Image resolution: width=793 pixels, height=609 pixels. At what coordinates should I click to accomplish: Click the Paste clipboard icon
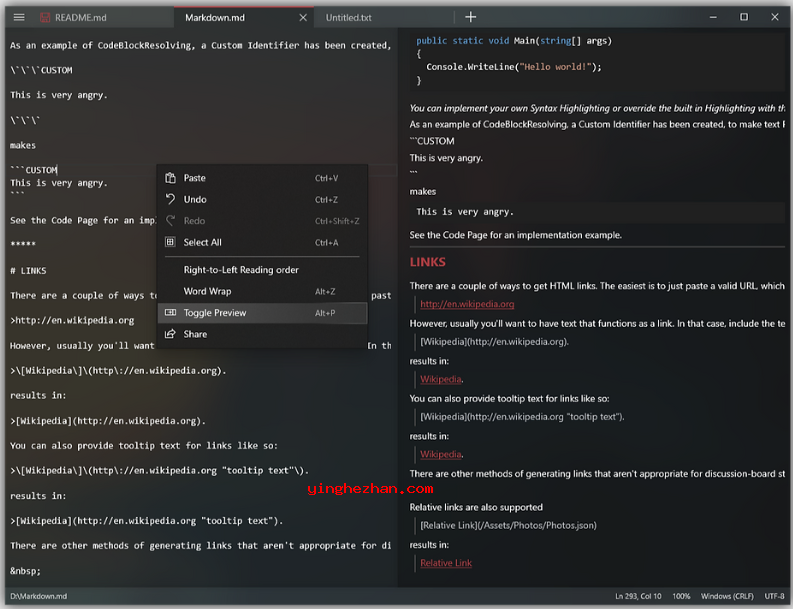(170, 178)
